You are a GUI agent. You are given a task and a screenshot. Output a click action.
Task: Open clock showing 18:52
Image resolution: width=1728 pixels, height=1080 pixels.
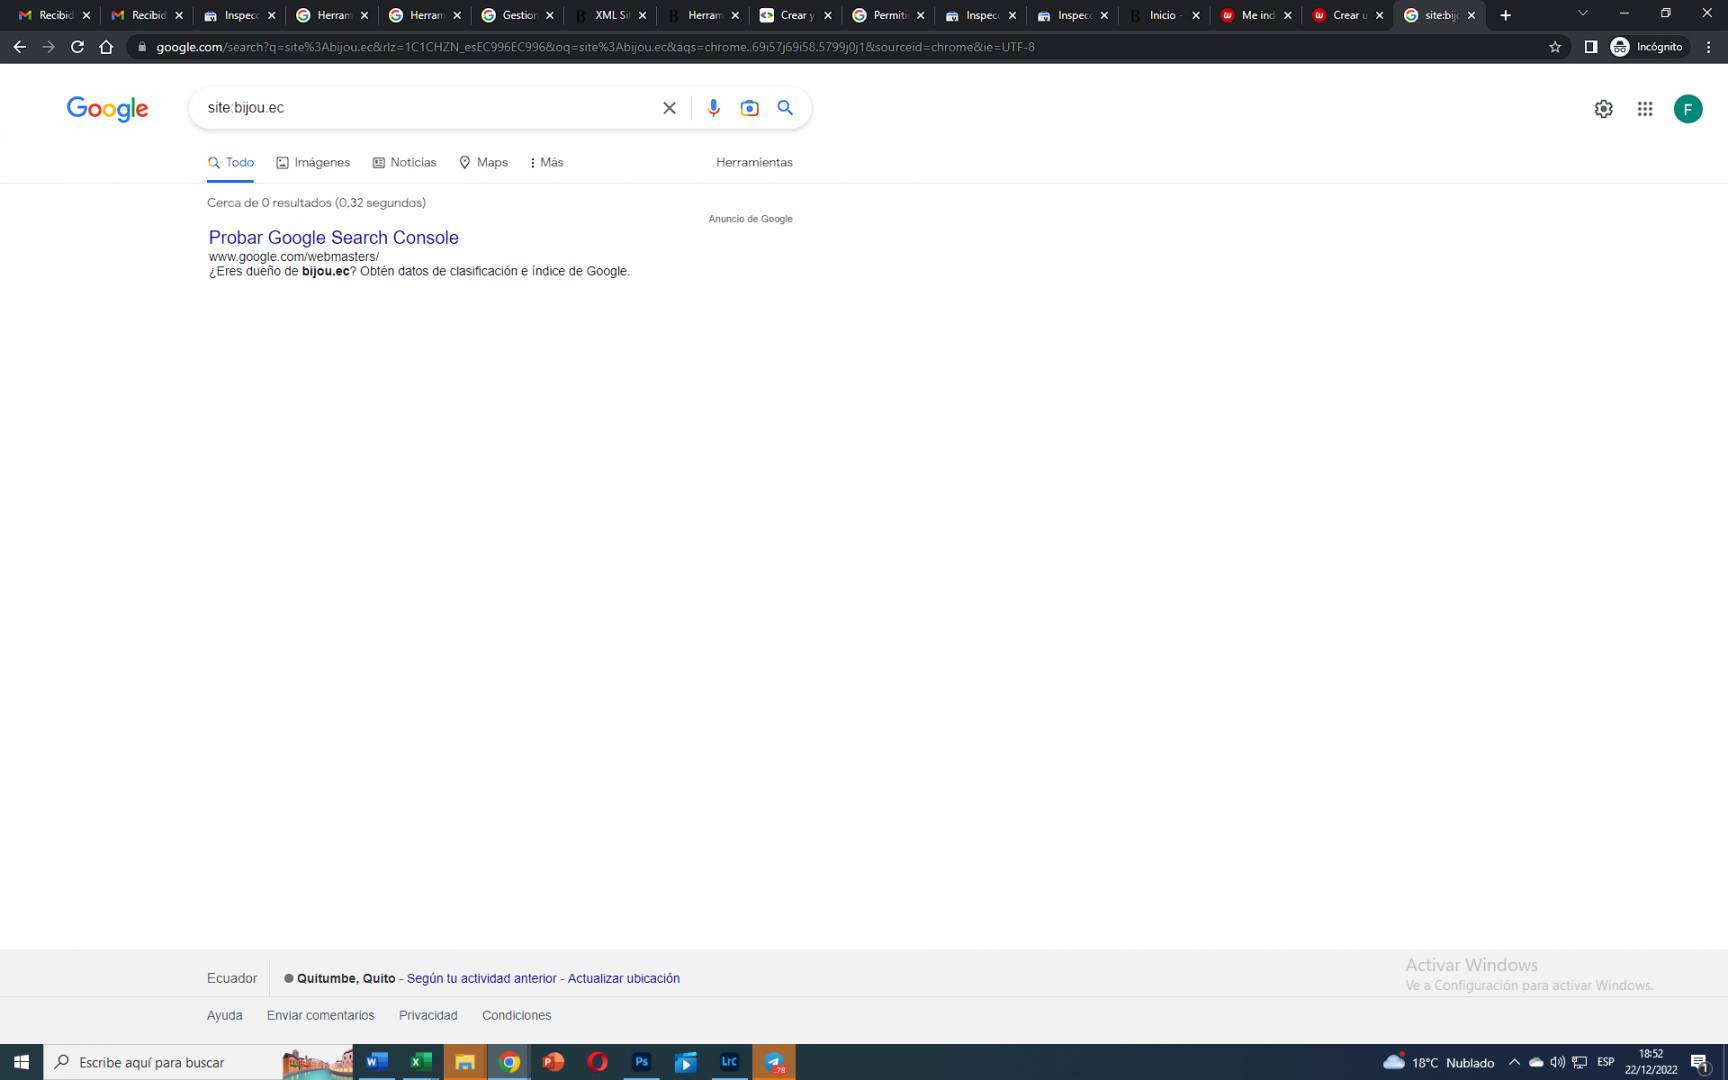tap(1651, 1062)
